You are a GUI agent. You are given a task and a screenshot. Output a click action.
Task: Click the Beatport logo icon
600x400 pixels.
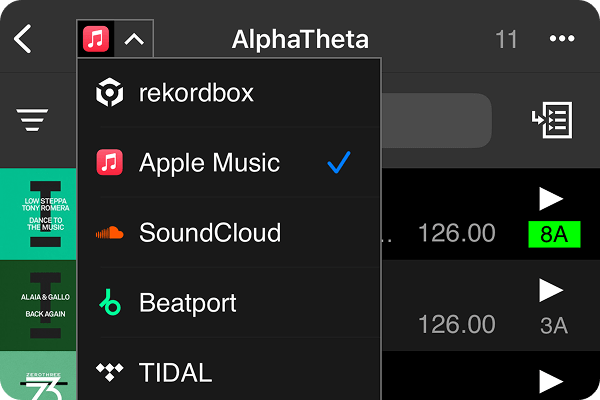coord(109,303)
